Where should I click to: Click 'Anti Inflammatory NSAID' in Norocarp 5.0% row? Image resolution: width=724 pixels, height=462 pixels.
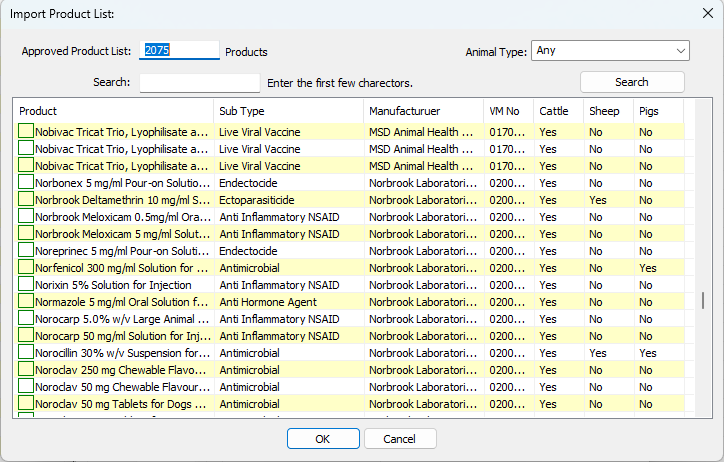click(279, 319)
